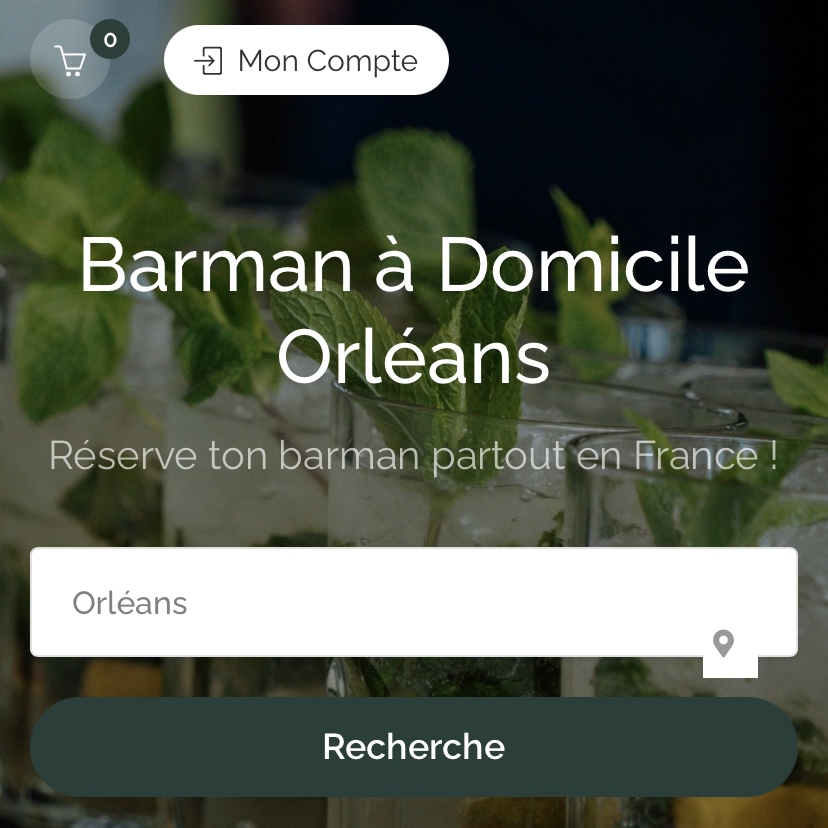Click the Barman à Domicile heading text
This screenshot has width=828, height=828.
pyautogui.click(x=413, y=264)
